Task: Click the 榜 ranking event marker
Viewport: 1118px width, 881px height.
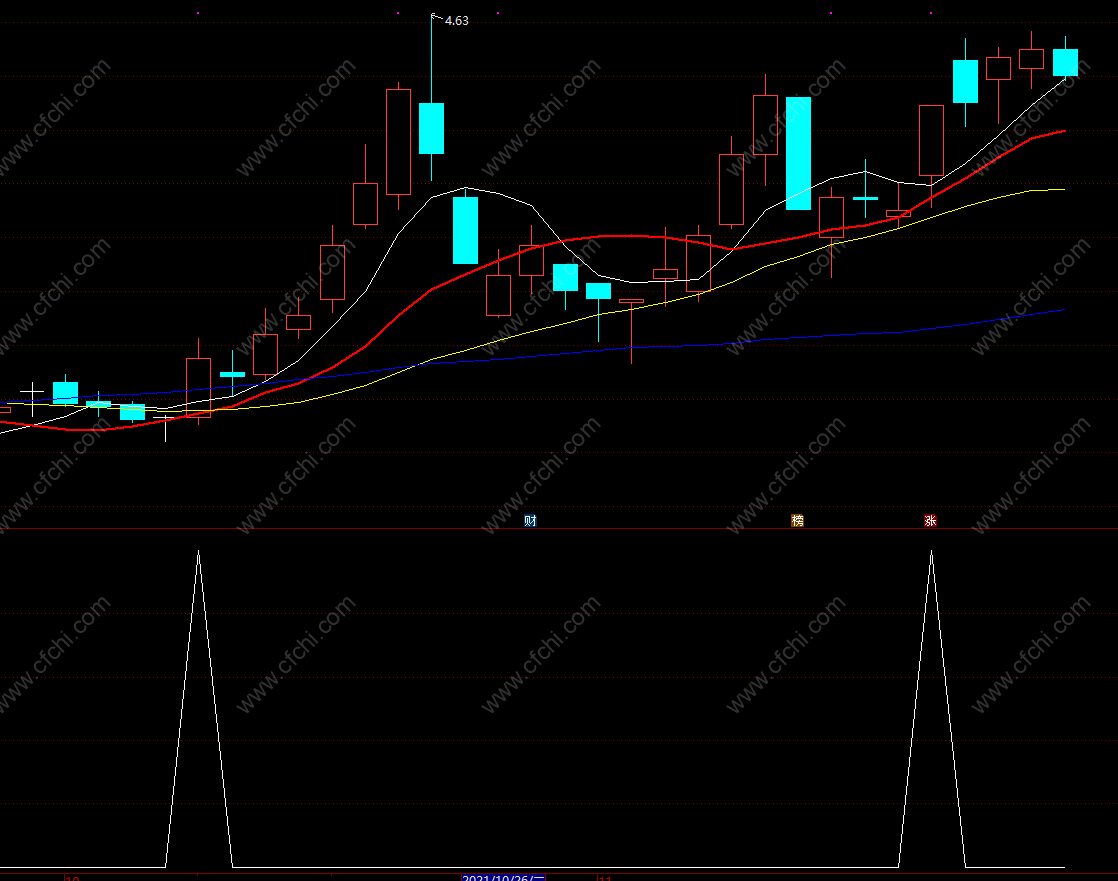Action: pyautogui.click(x=797, y=521)
